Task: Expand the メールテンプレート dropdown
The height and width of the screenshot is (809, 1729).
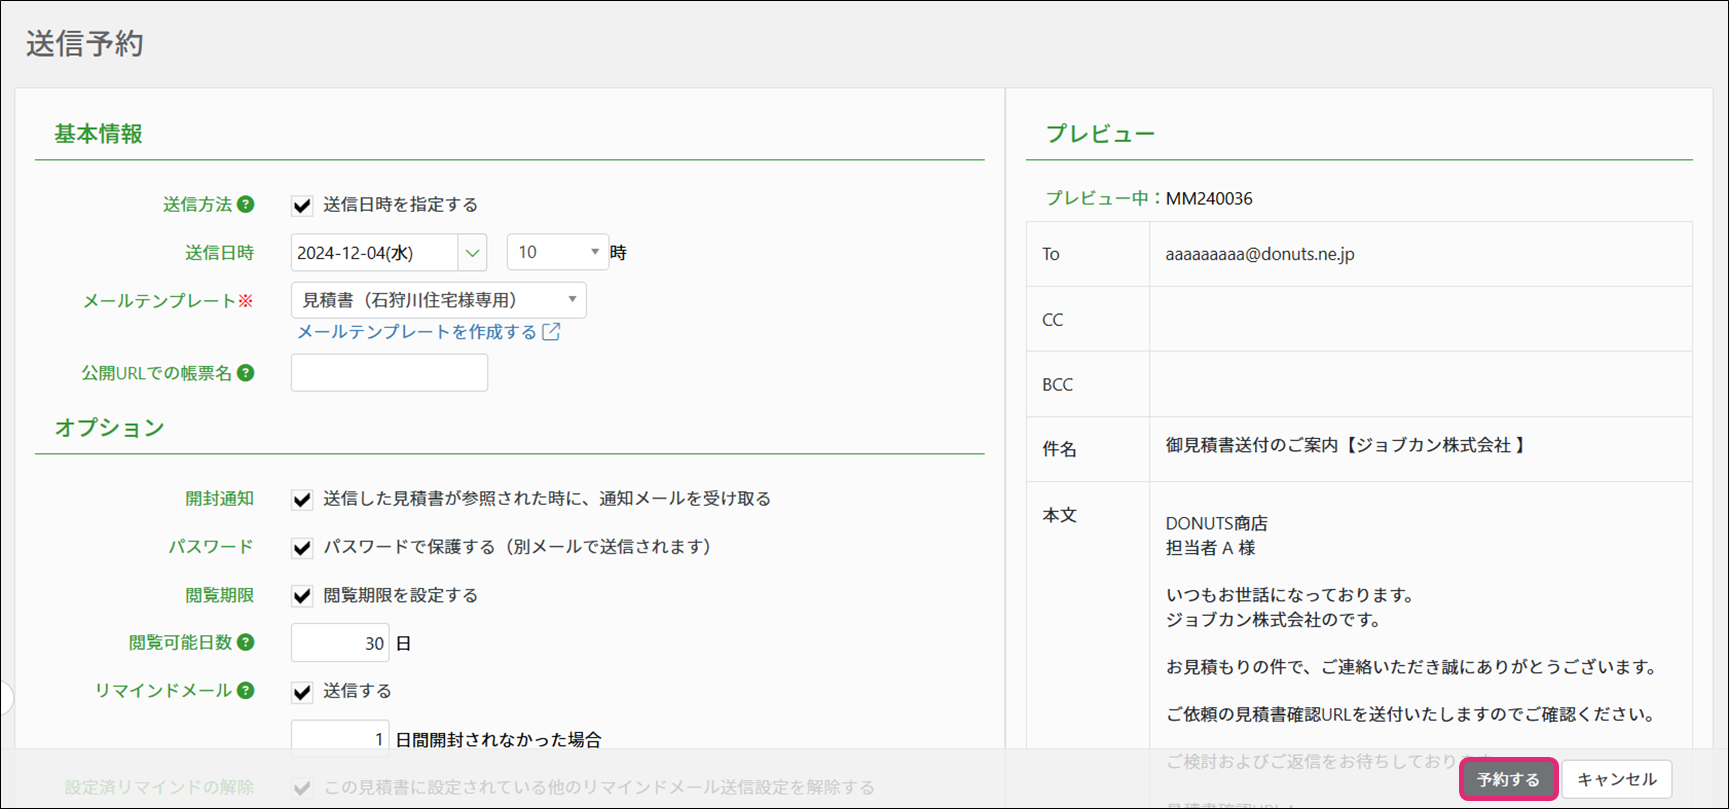Action: 438,300
